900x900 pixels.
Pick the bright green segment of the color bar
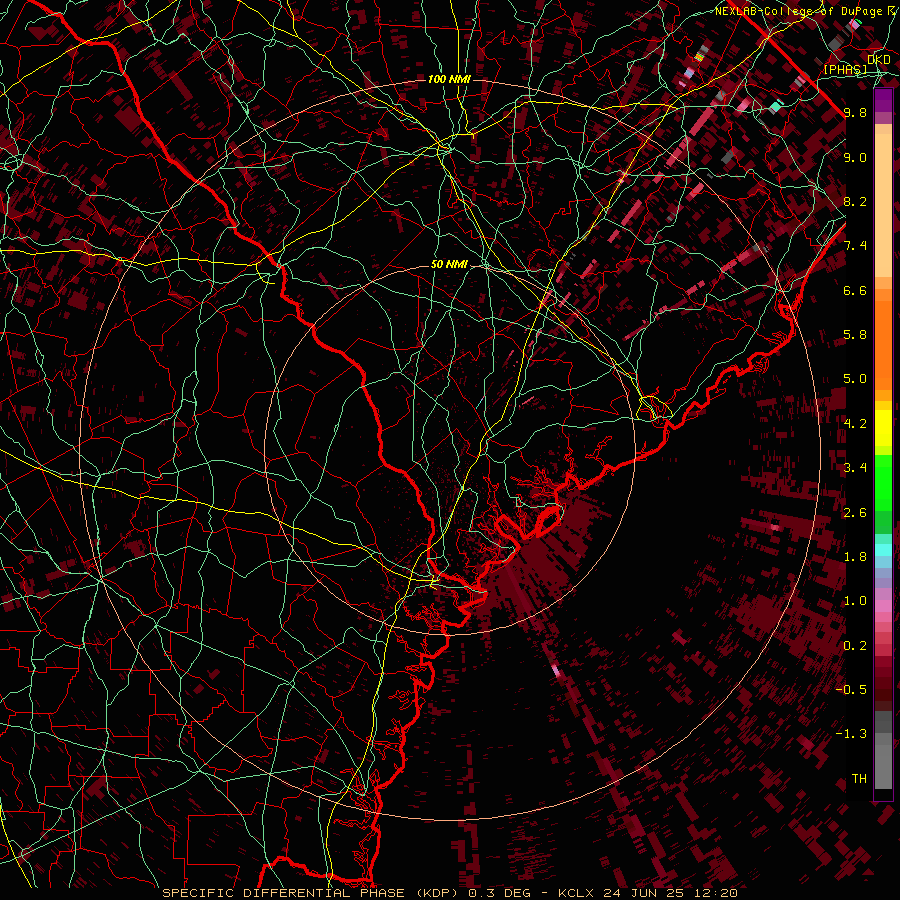pyautogui.click(x=883, y=482)
